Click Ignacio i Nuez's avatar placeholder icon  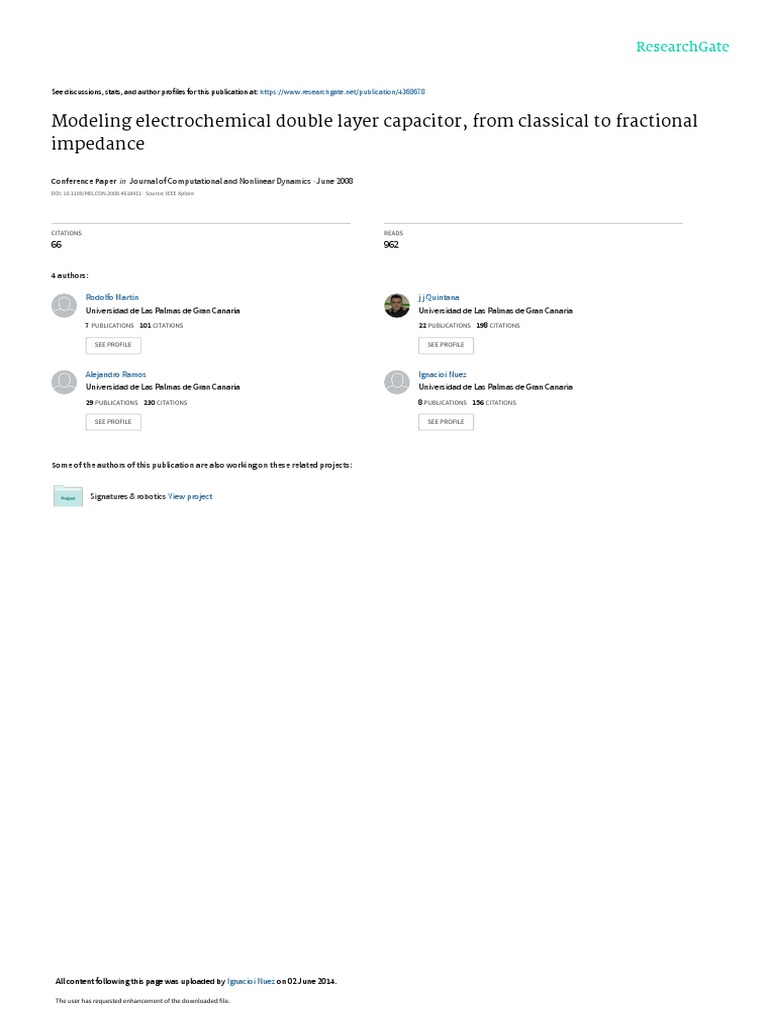point(396,382)
